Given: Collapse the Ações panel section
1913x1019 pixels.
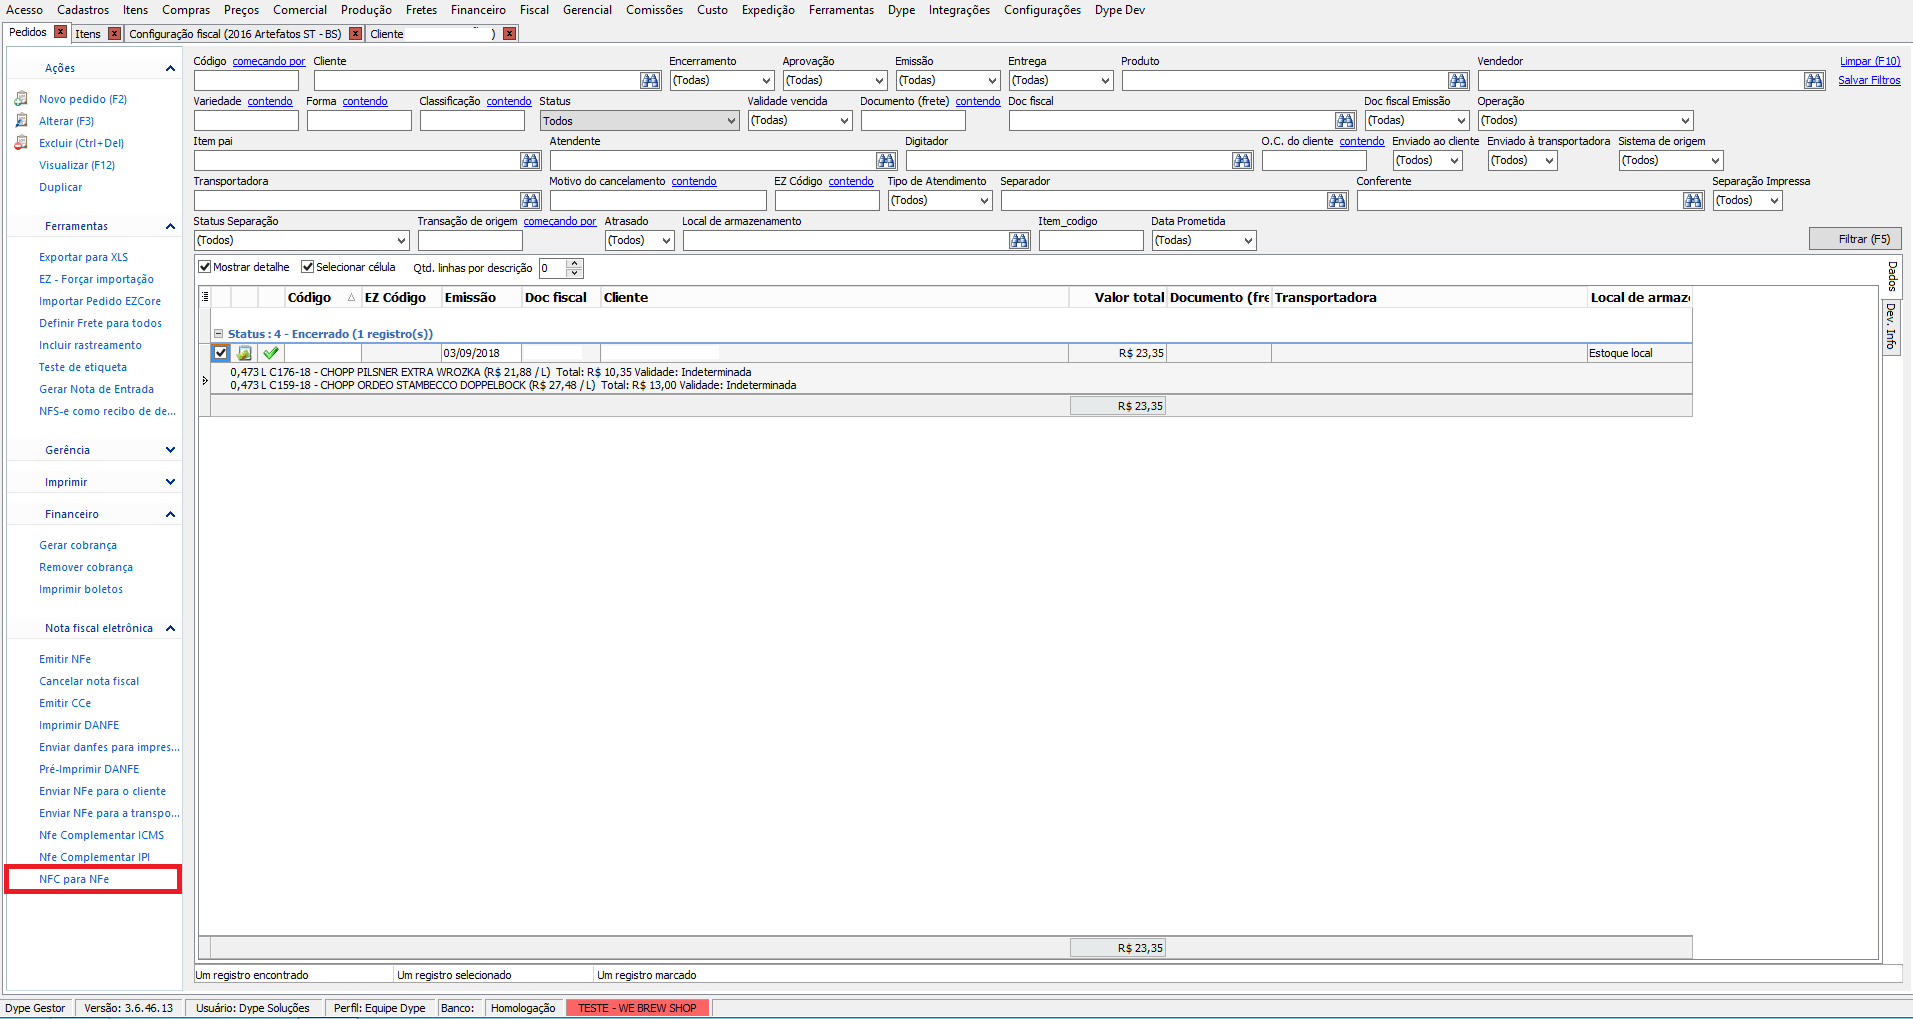Looking at the screenshot, I should point(170,68).
